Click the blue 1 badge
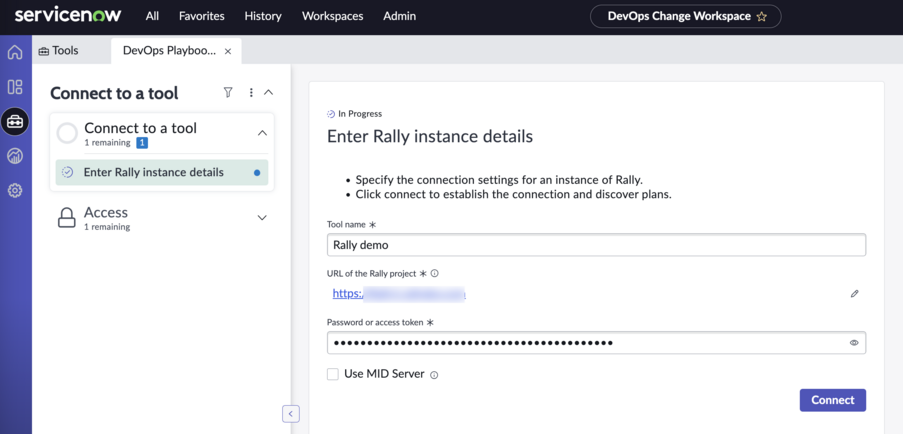This screenshot has width=903, height=434. (x=142, y=143)
